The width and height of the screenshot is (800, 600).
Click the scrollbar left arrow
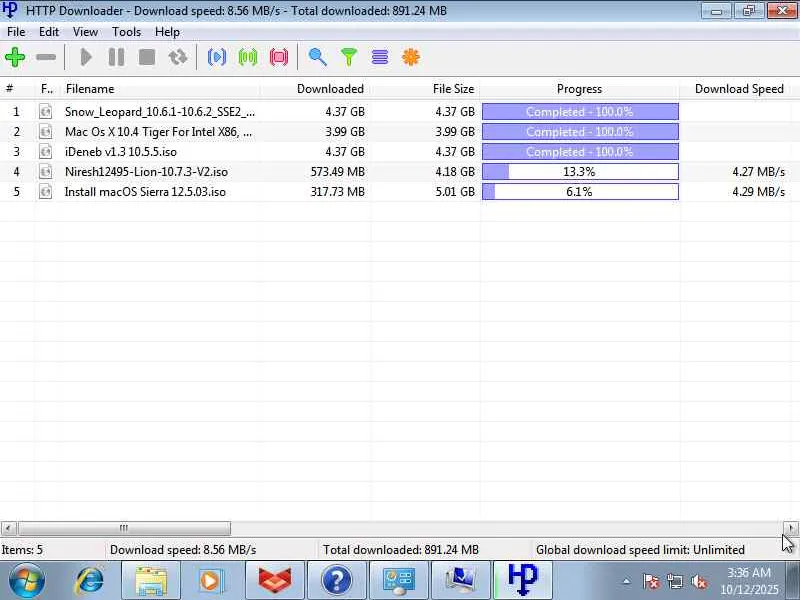point(9,528)
